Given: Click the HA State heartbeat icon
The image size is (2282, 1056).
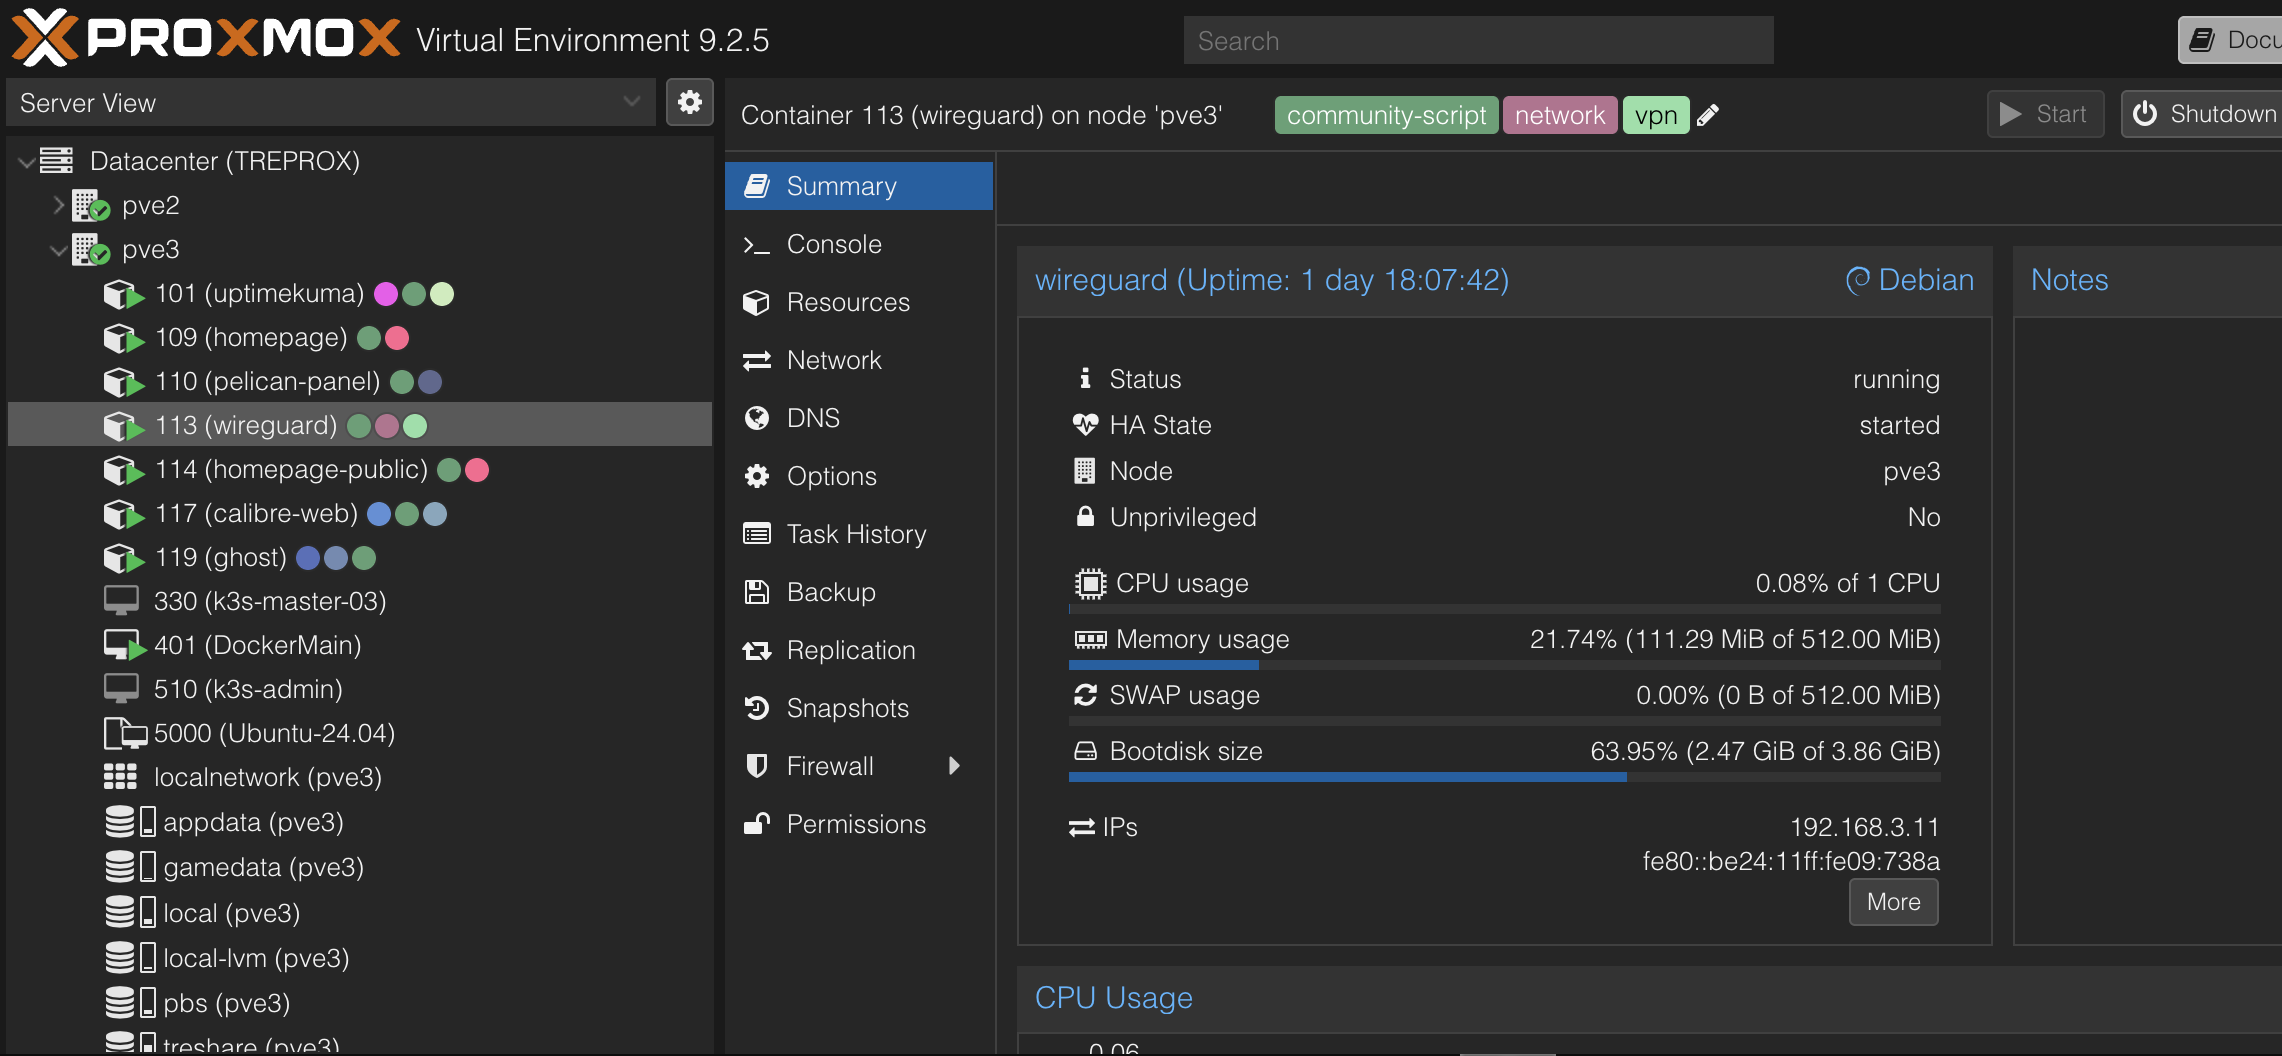Looking at the screenshot, I should pos(1085,425).
